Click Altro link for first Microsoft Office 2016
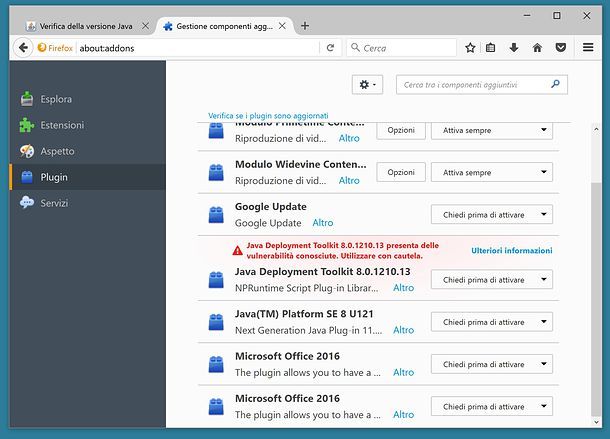 pos(403,372)
